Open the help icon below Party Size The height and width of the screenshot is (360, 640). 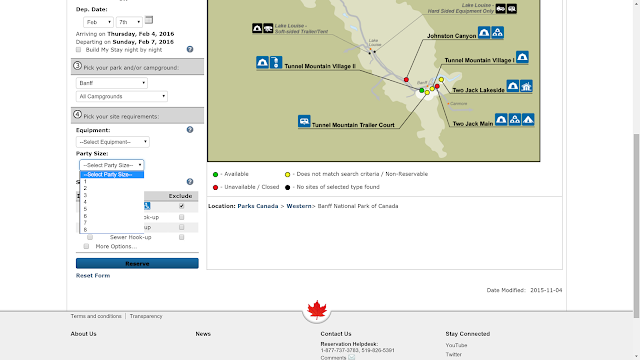190,182
